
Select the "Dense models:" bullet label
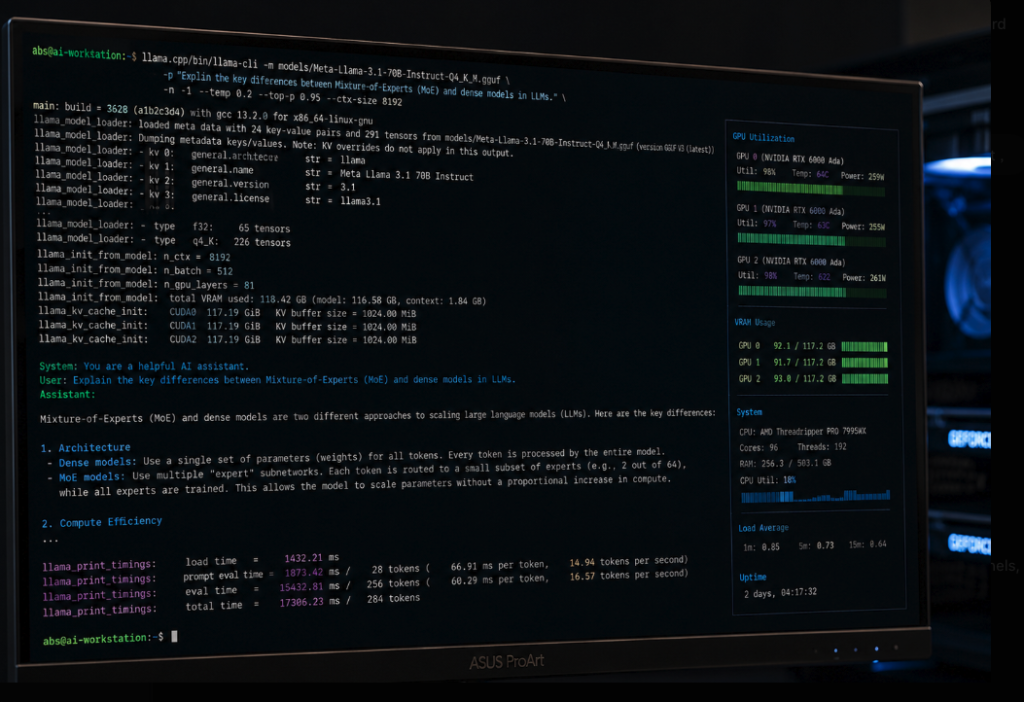[x=98, y=462]
